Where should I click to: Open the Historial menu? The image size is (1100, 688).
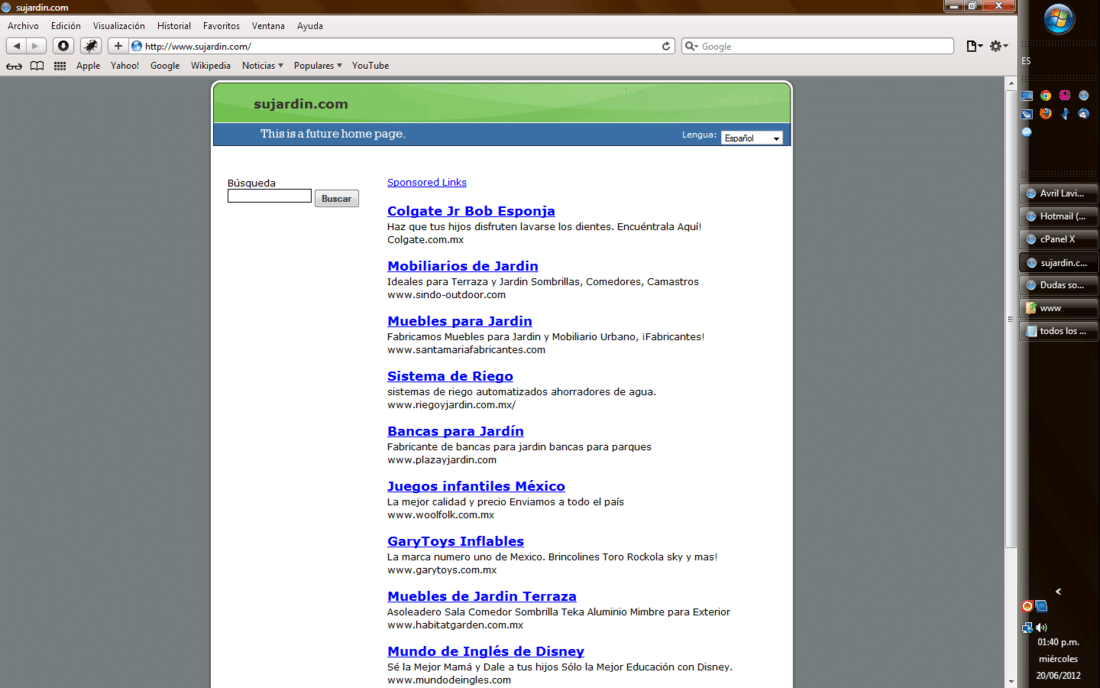click(x=174, y=26)
